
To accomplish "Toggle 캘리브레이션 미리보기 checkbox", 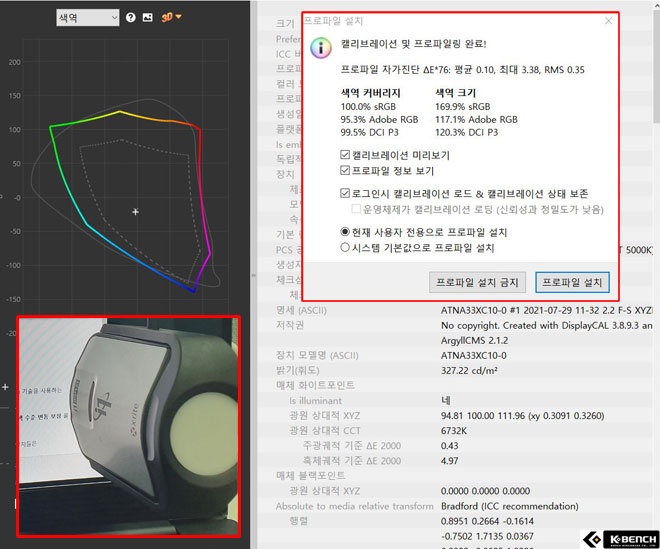I will tap(345, 155).
